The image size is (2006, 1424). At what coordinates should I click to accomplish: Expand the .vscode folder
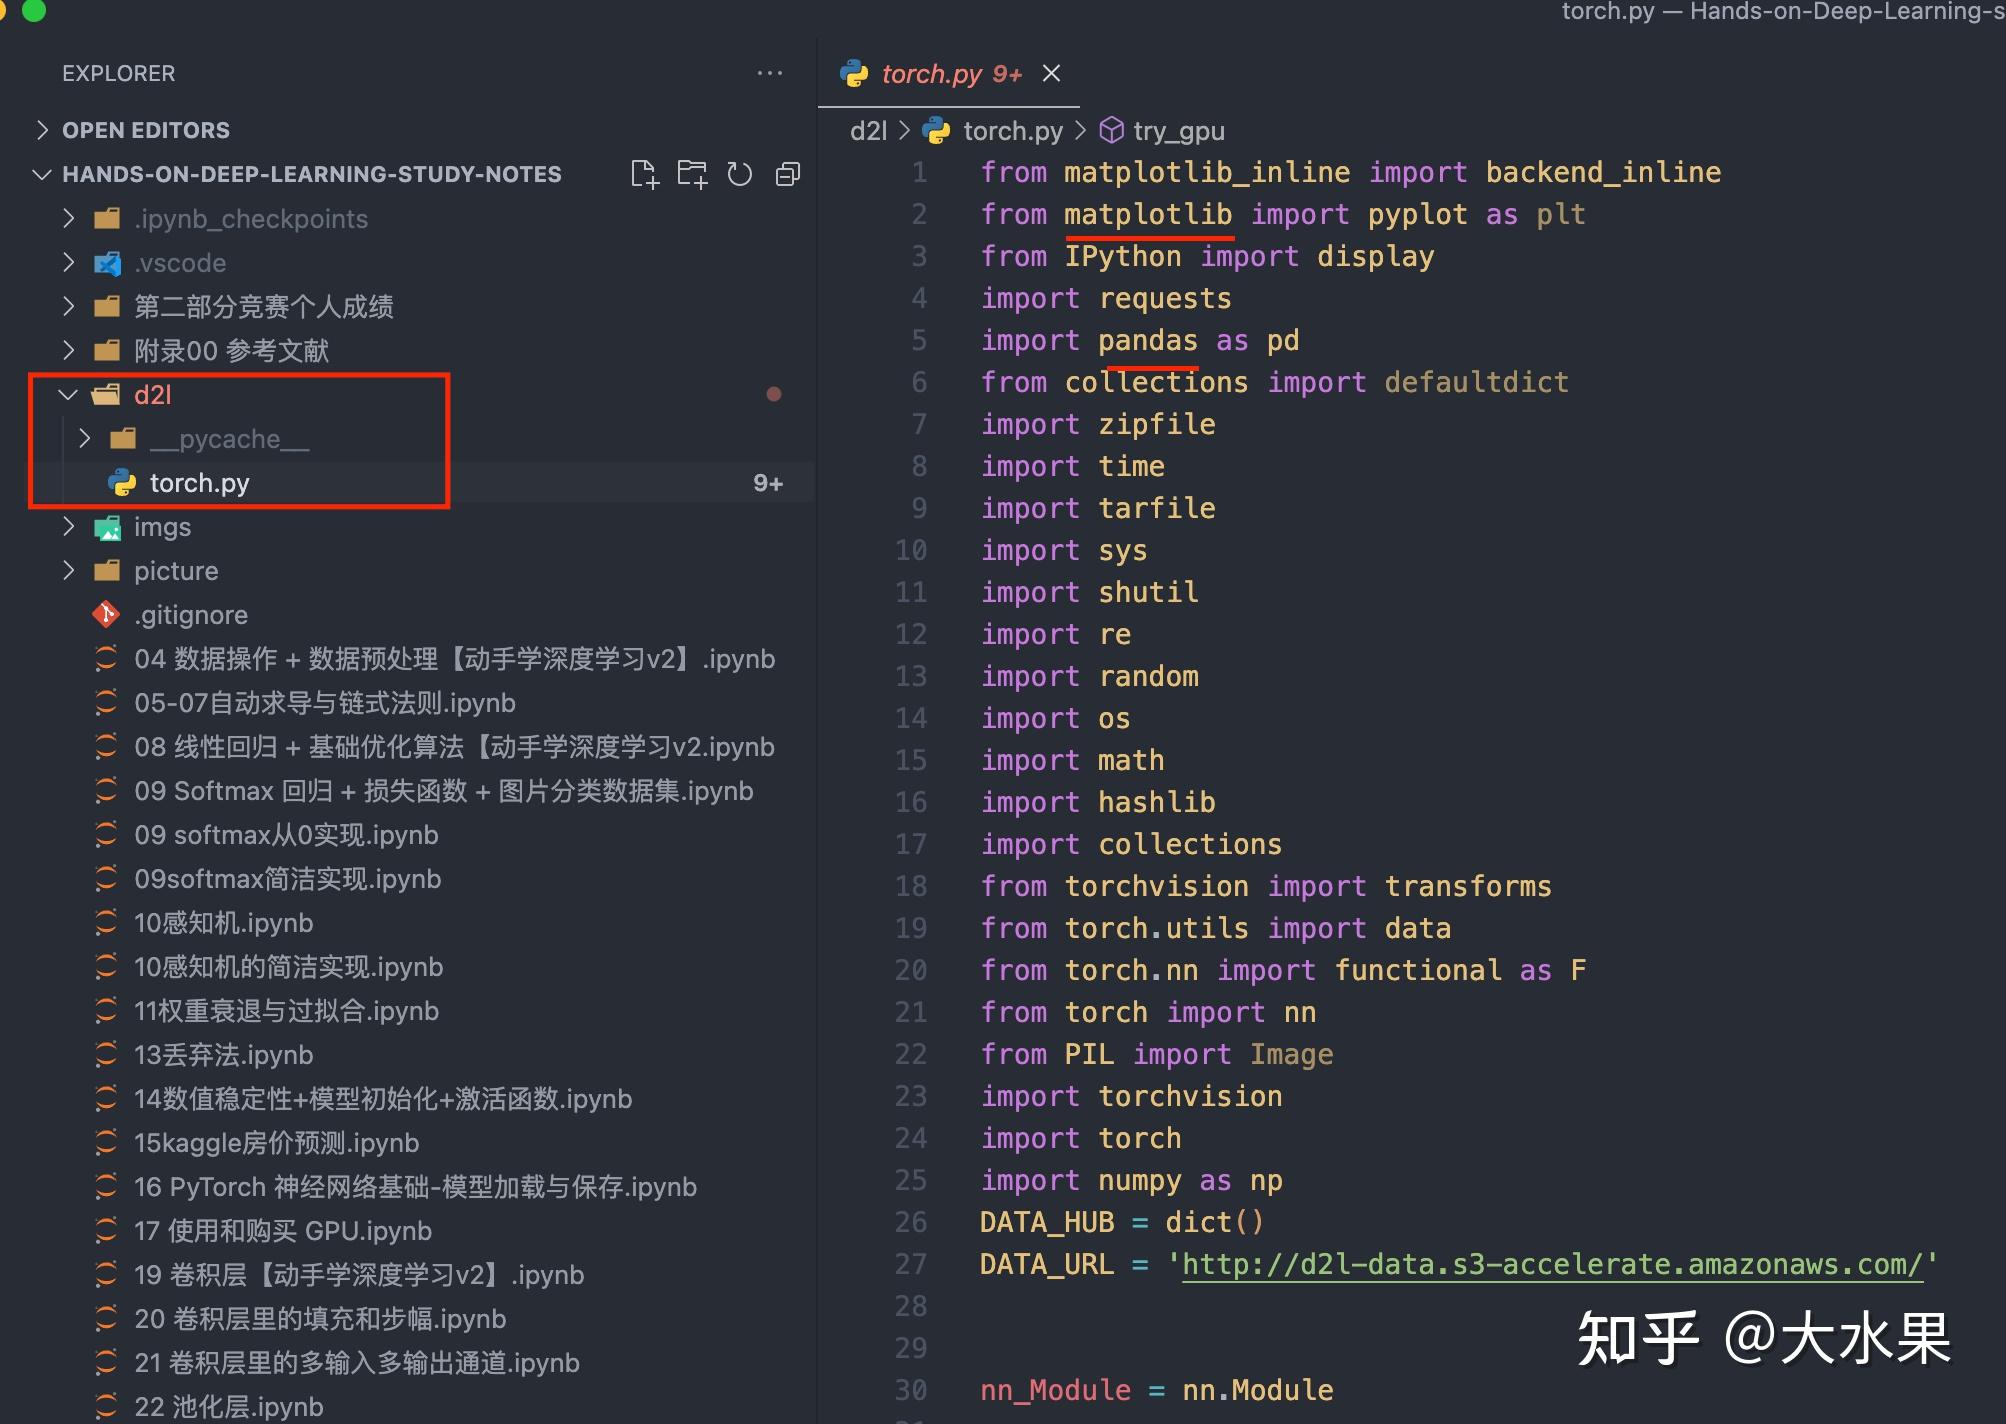pos(68,262)
